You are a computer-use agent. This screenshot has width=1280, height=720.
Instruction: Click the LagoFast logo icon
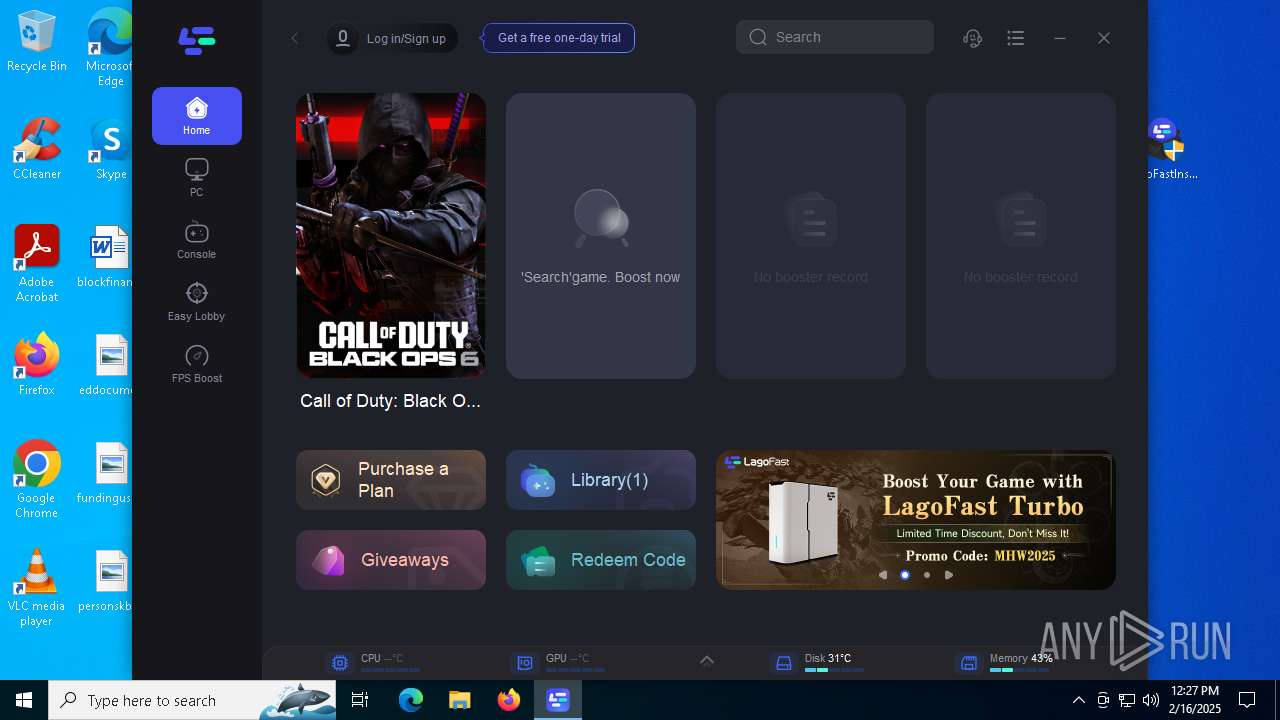[197, 40]
